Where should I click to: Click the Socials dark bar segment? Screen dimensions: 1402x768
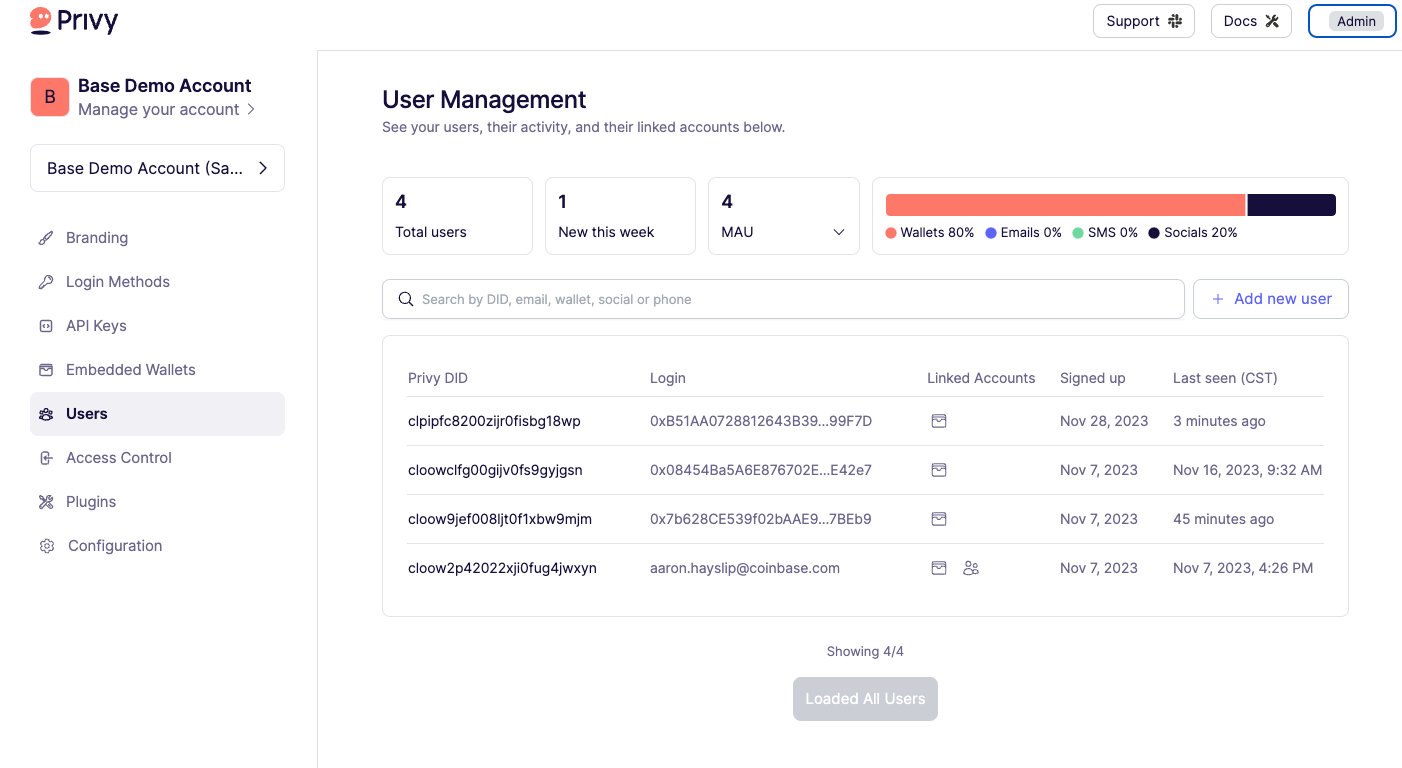[1291, 205]
